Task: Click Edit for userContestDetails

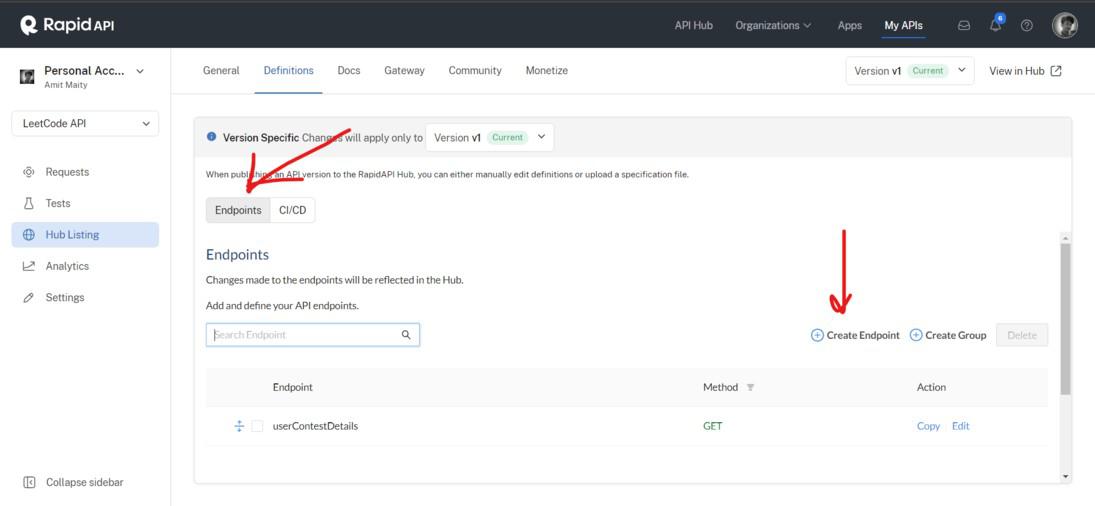Action: (x=961, y=426)
